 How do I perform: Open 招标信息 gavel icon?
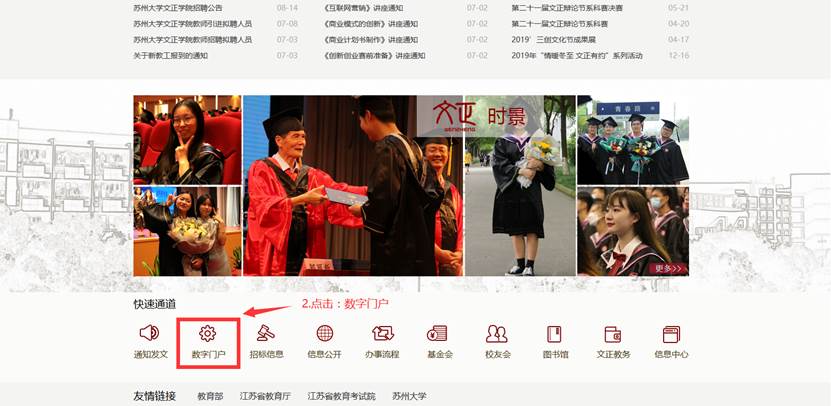[x=266, y=334]
